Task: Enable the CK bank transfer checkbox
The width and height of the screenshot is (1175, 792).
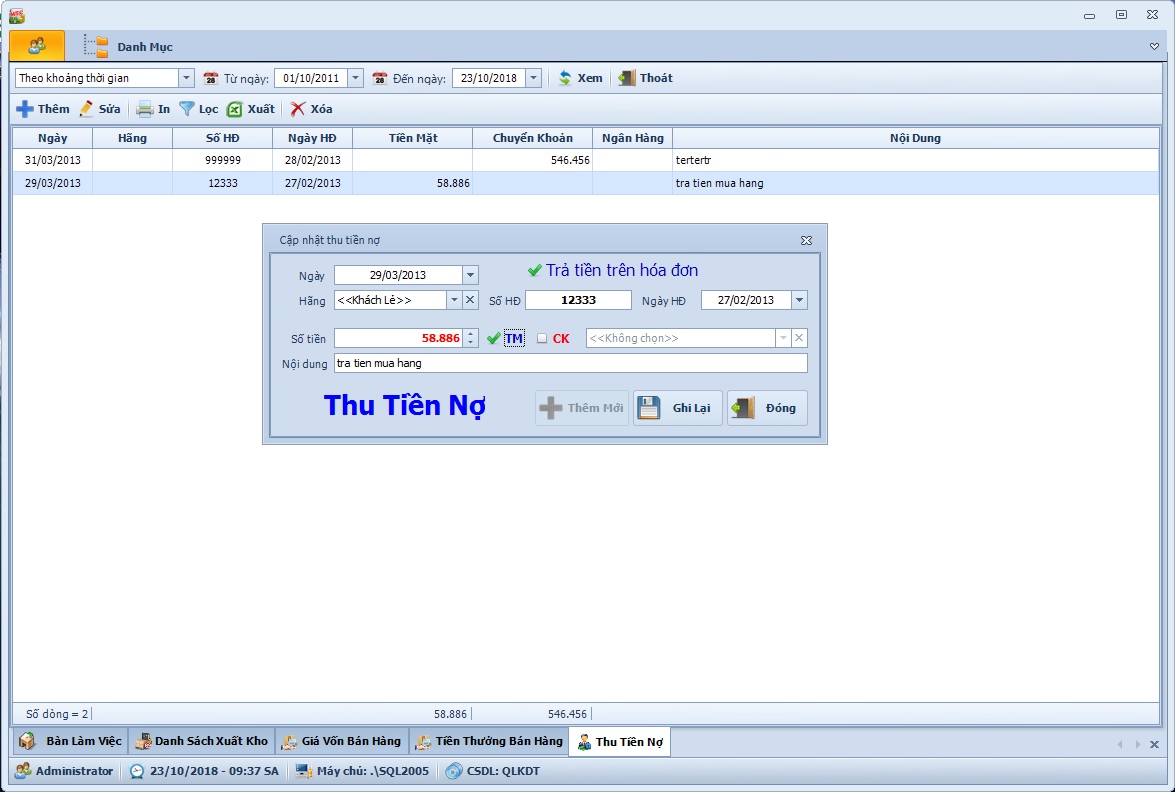Action: (542, 339)
